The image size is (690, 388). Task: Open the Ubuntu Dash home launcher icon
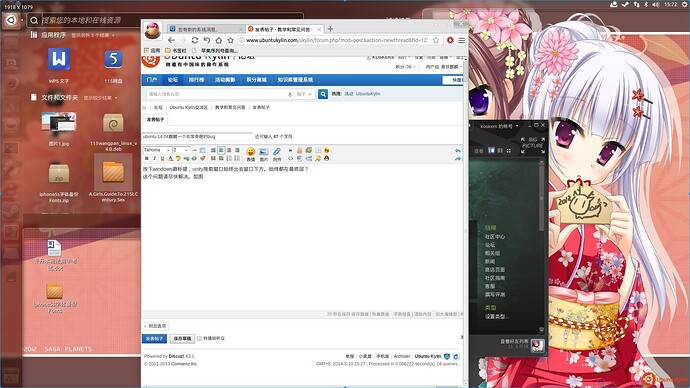[x=11, y=20]
